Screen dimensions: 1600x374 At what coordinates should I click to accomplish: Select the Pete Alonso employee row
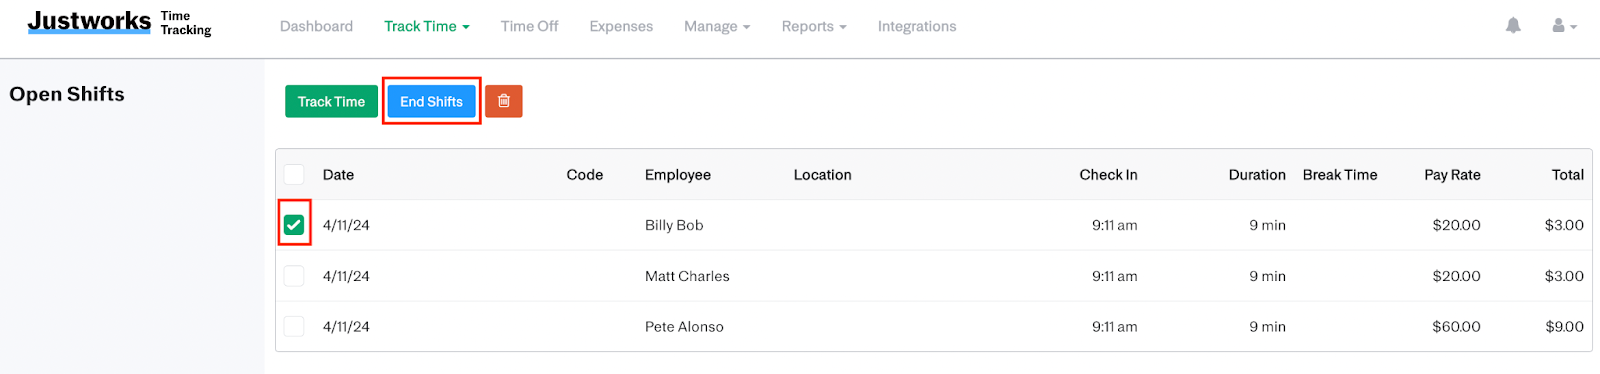[934, 326]
